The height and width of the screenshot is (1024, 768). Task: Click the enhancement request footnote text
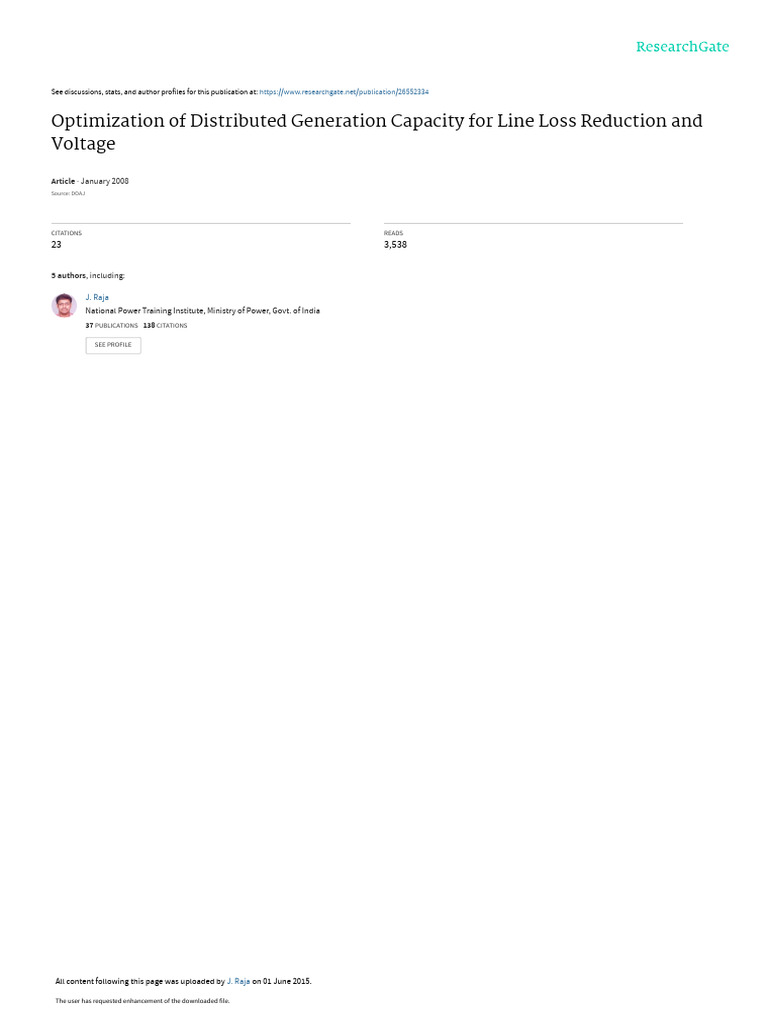tap(142, 1000)
